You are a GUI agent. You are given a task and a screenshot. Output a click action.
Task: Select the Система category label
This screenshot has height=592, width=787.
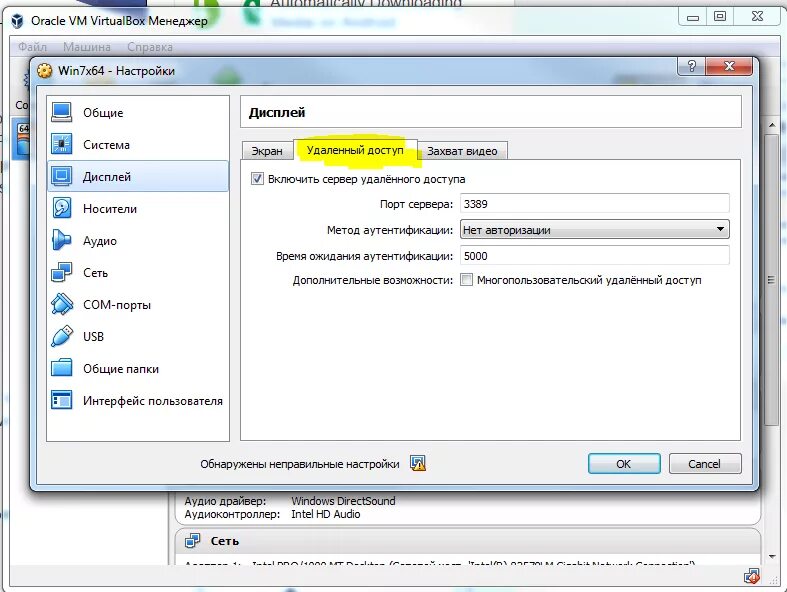tap(106, 145)
